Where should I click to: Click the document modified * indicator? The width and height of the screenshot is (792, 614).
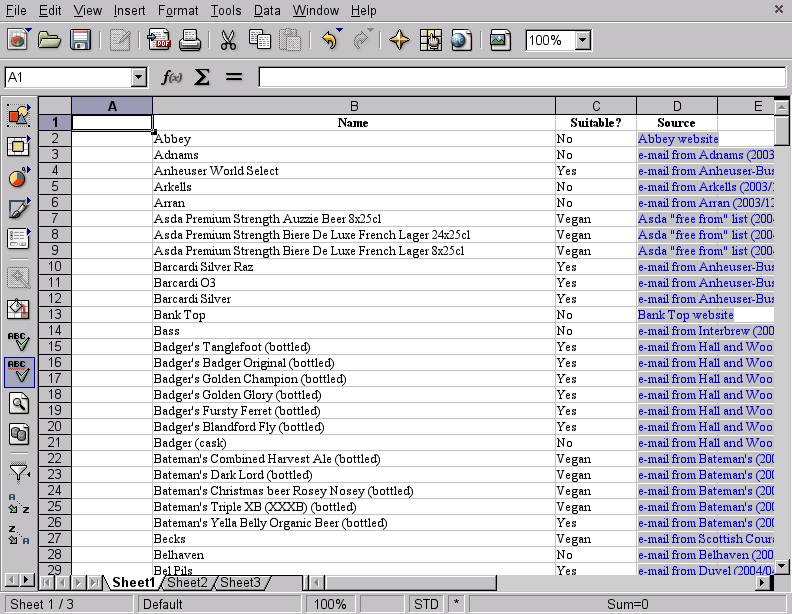tap(456, 604)
